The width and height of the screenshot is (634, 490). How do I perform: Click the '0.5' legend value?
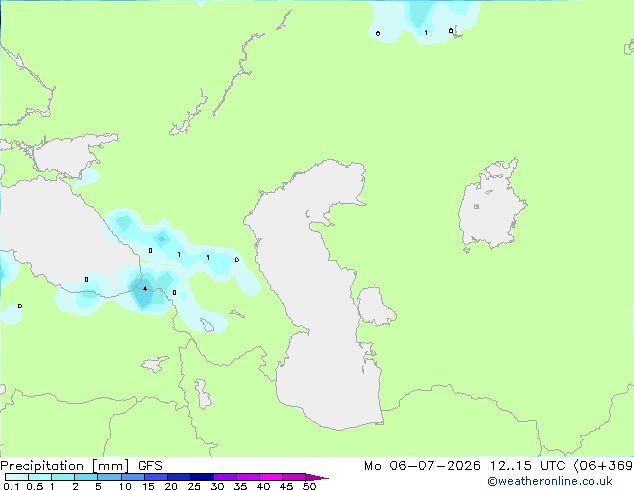tap(35, 486)
